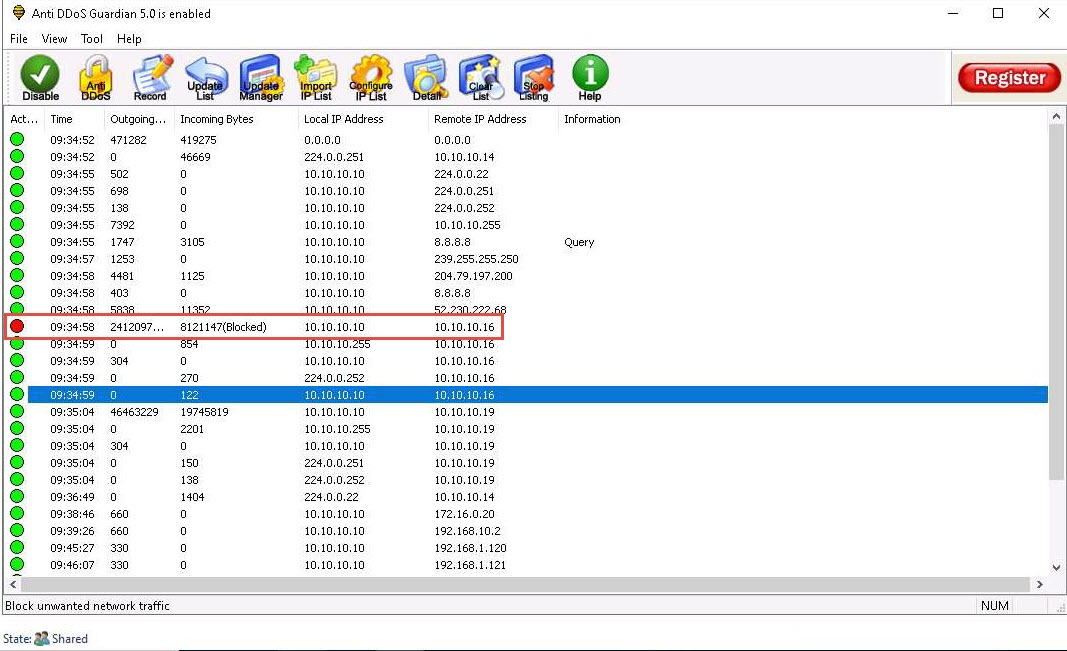Image resolution: width=1067 pixels, height=651 pixels.
Task: Click the incoming value 3105
Action: 192,242
